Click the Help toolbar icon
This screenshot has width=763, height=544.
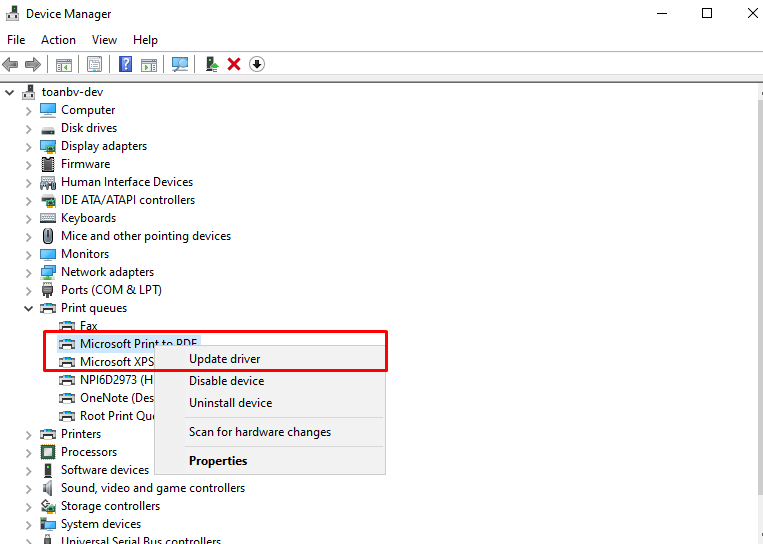click(126, 64)
